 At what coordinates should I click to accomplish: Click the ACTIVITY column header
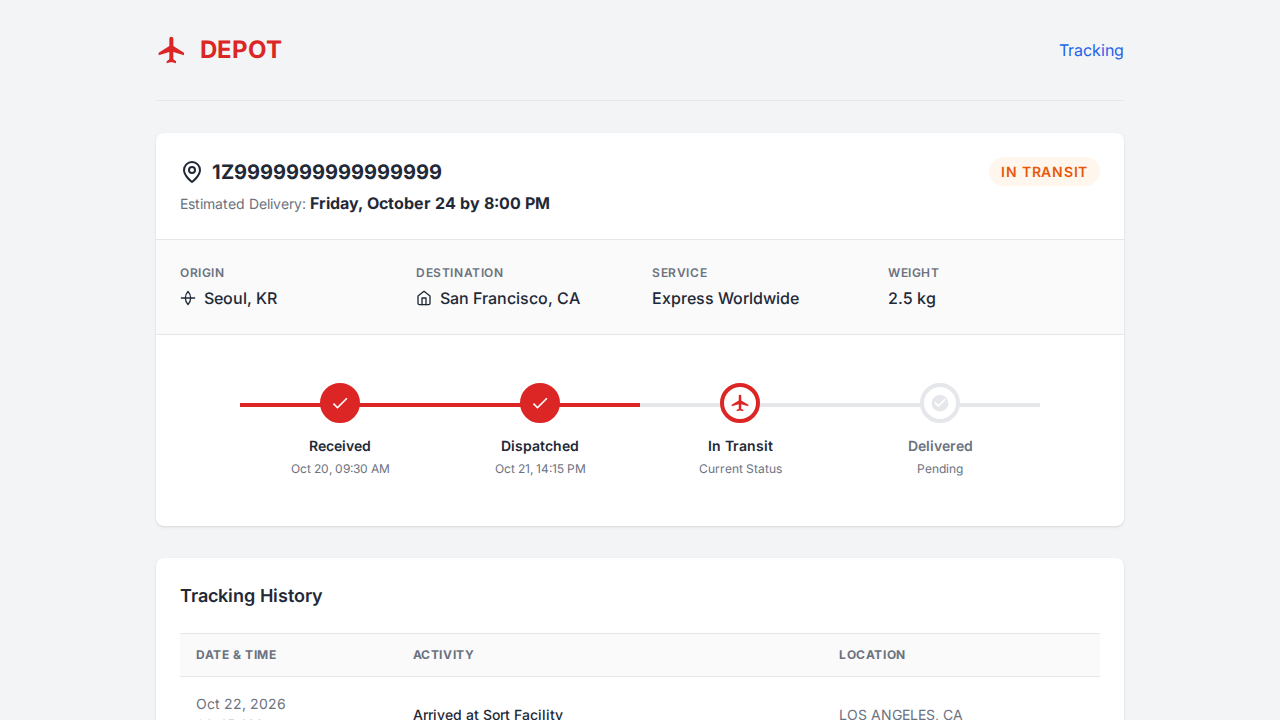443,655
